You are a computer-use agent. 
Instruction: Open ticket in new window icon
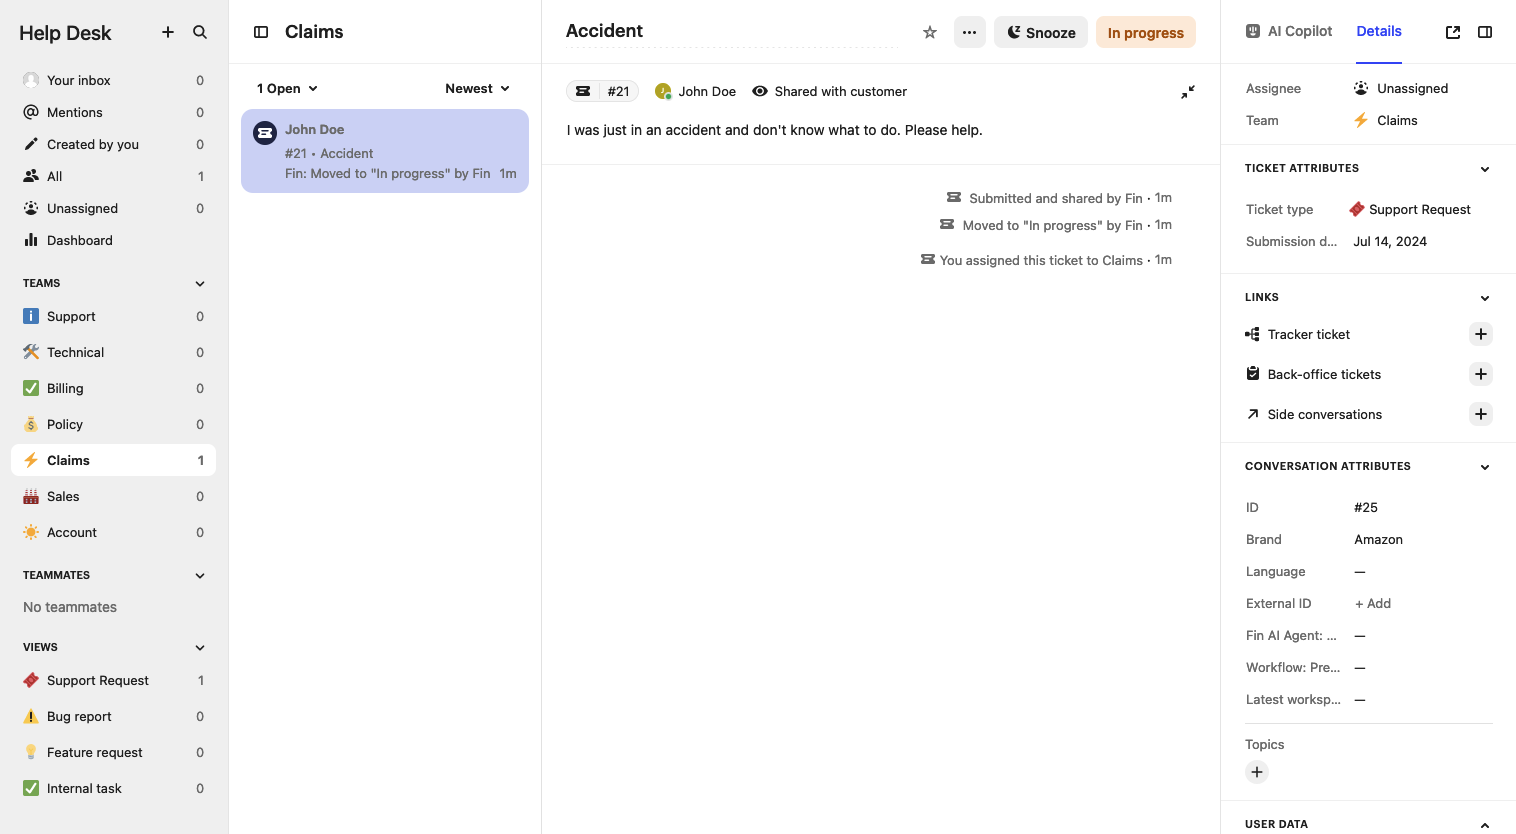click(1453, 32)
